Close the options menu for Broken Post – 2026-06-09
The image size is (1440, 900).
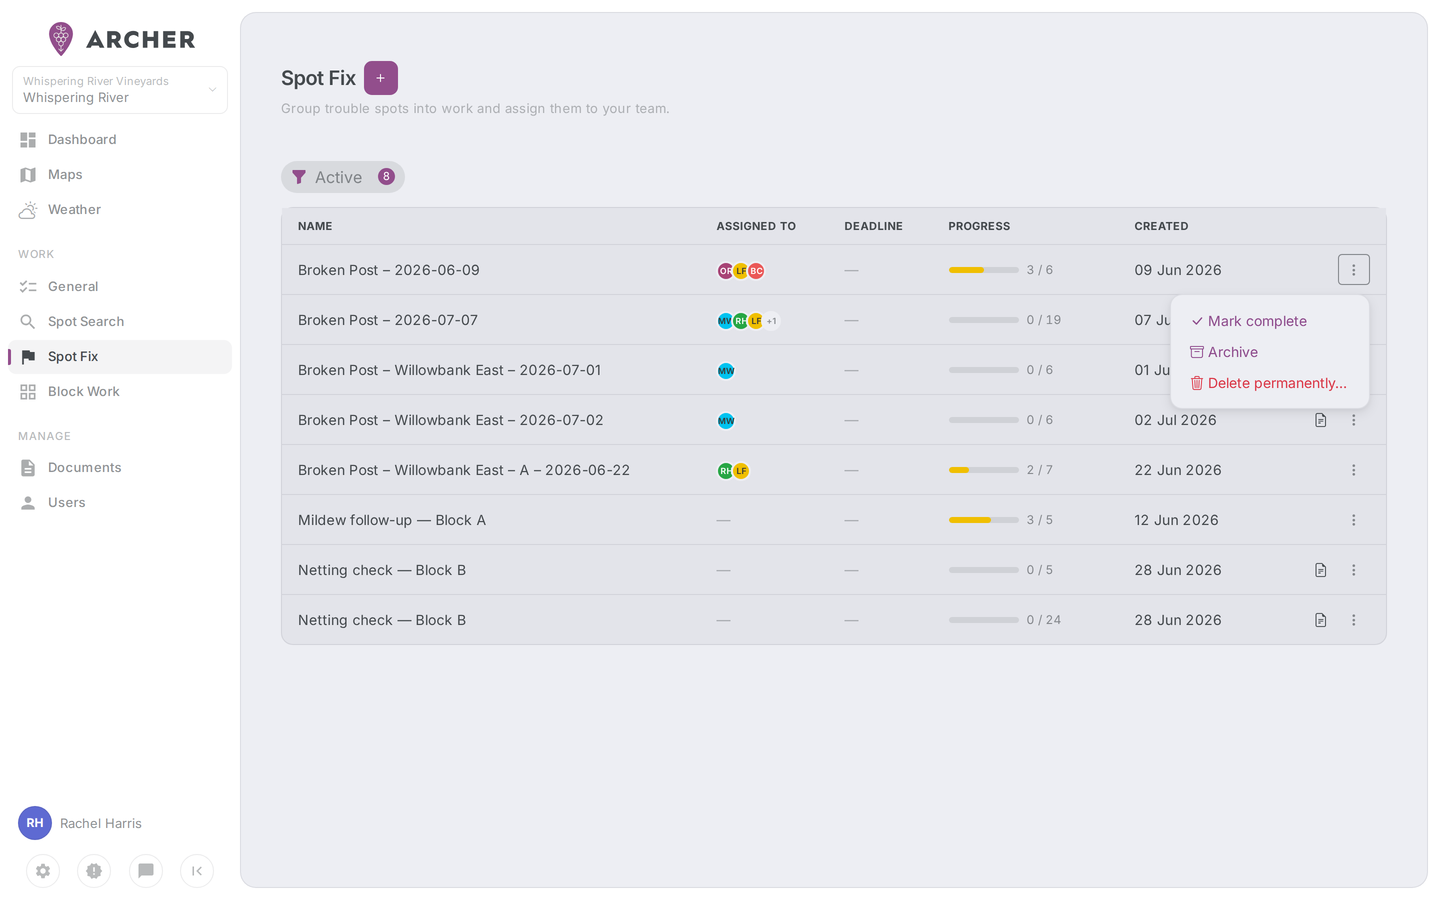(x=1354, y=270)
